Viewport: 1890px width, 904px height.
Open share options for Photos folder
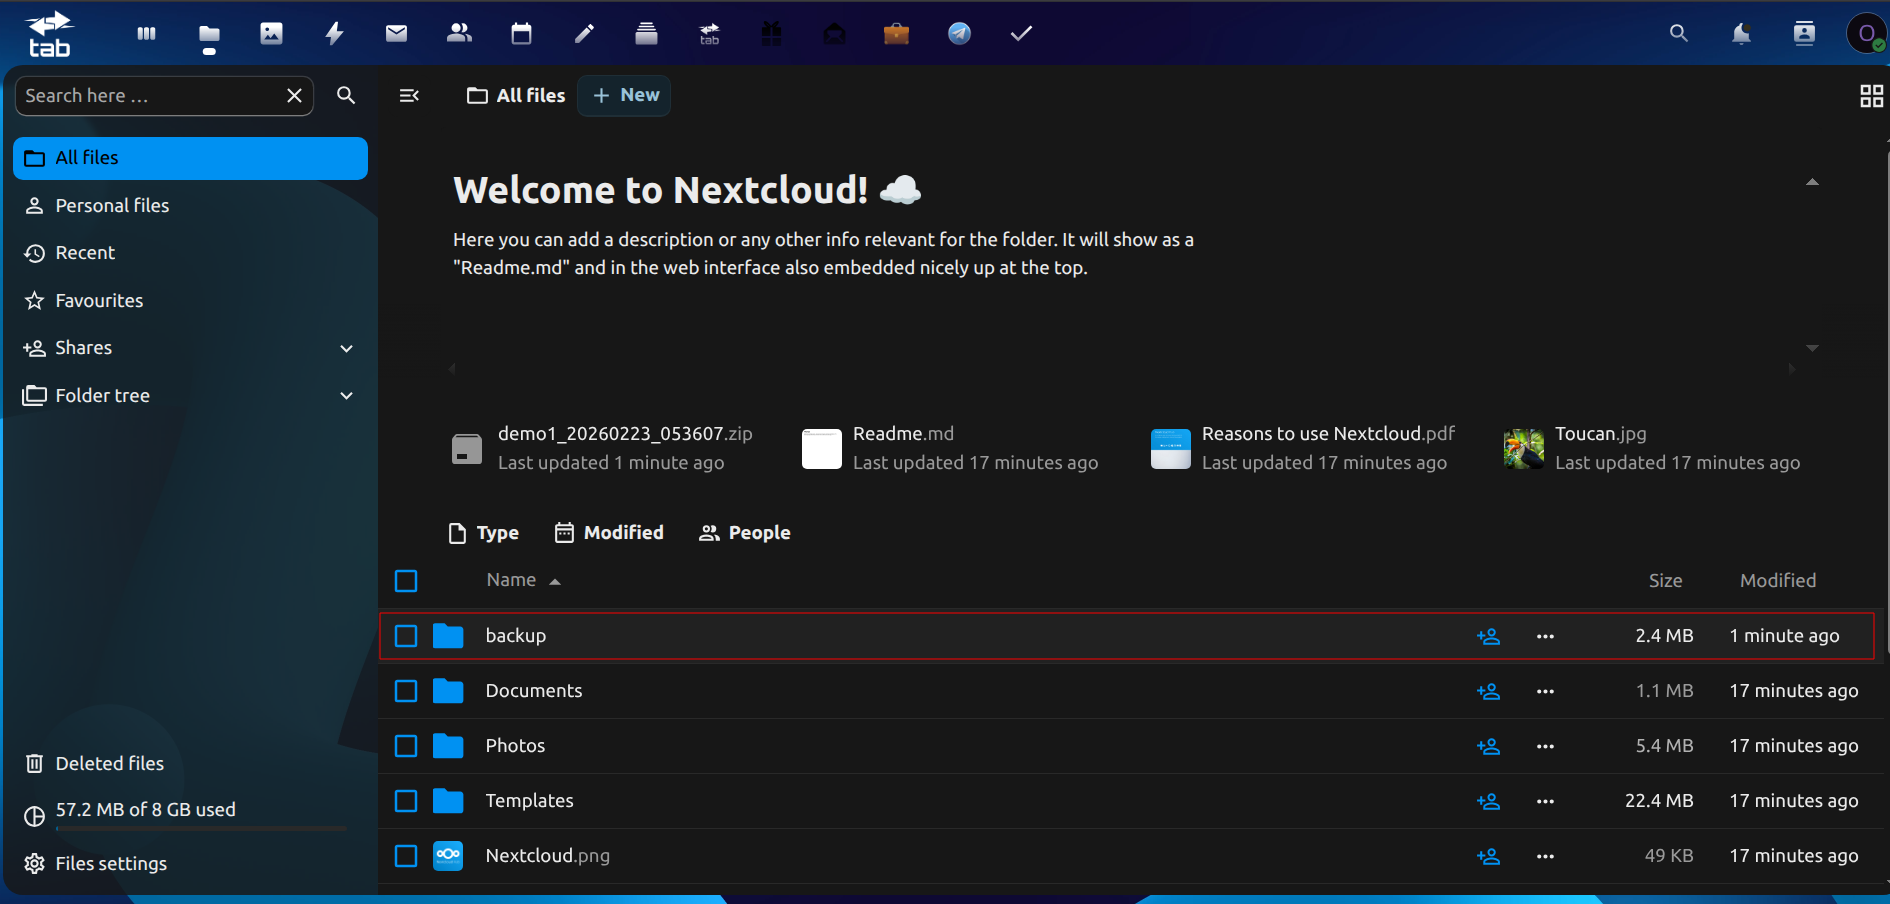click(x=1488, y=746)
